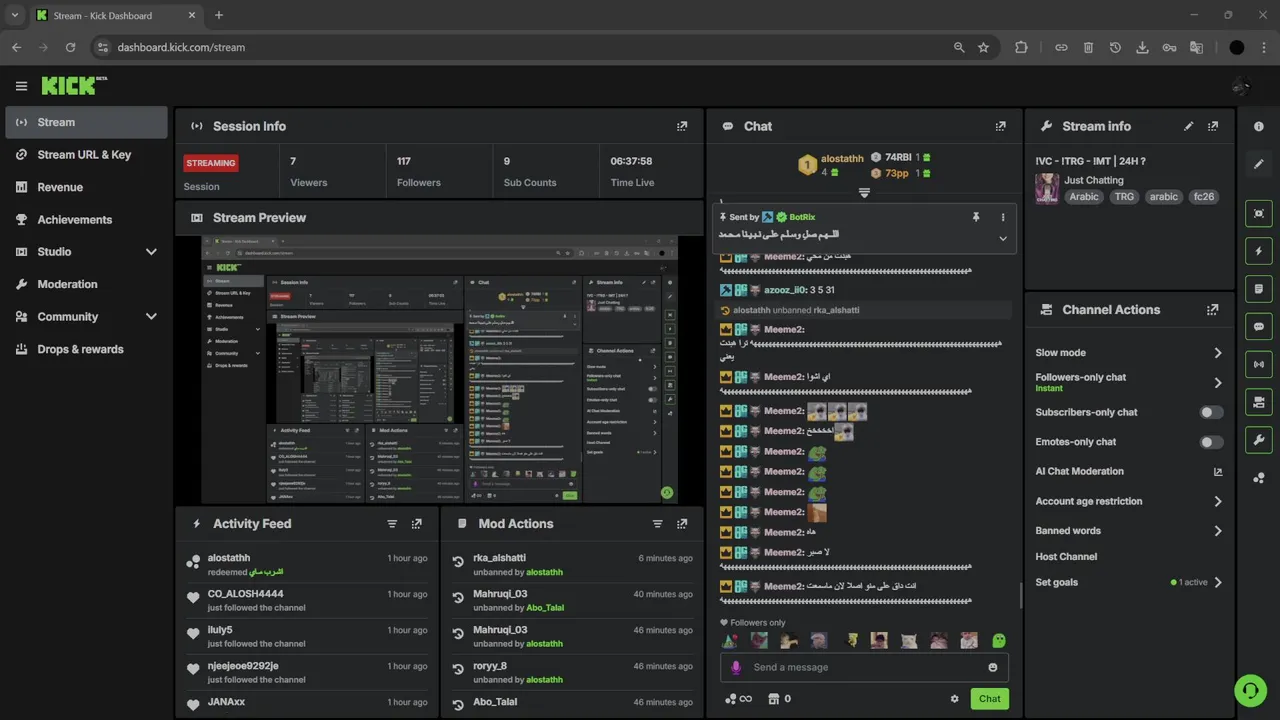Toggle the document mod-actions widget icon in sidebar
Viewport: 1280px width, 720px height.
(1259, 289)
